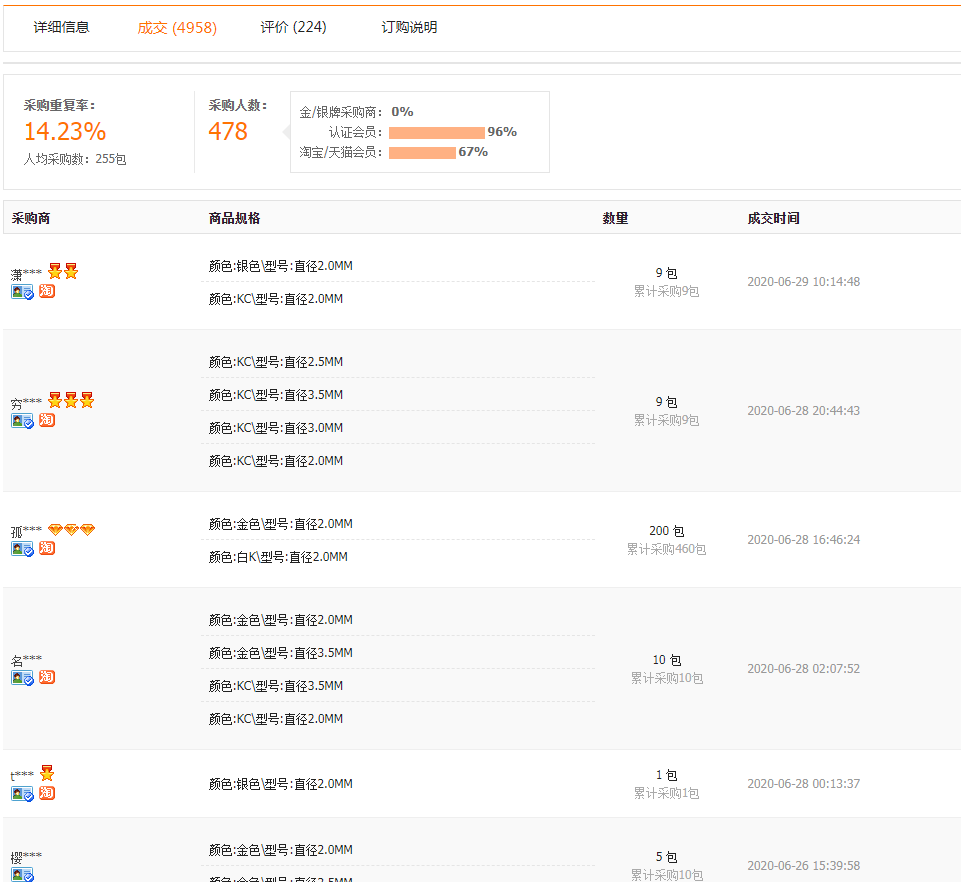This screenshot has height=882, width=961.
Task: Select the 成交 (4958) tab
Action: [176, 27]
